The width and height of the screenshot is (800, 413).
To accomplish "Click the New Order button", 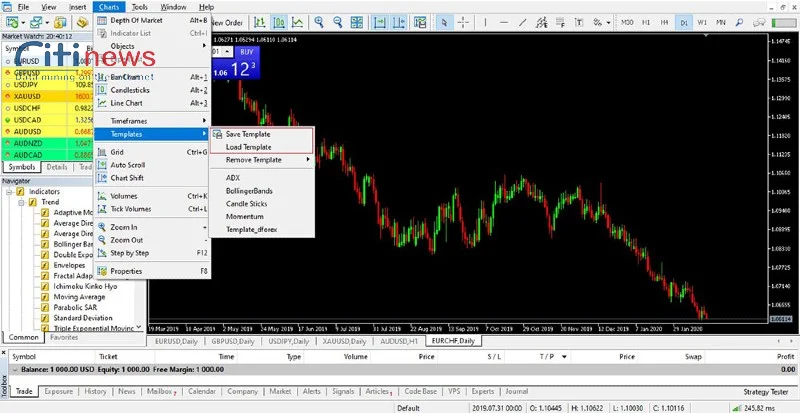I will pyautogui.click(x=227, y=22).
